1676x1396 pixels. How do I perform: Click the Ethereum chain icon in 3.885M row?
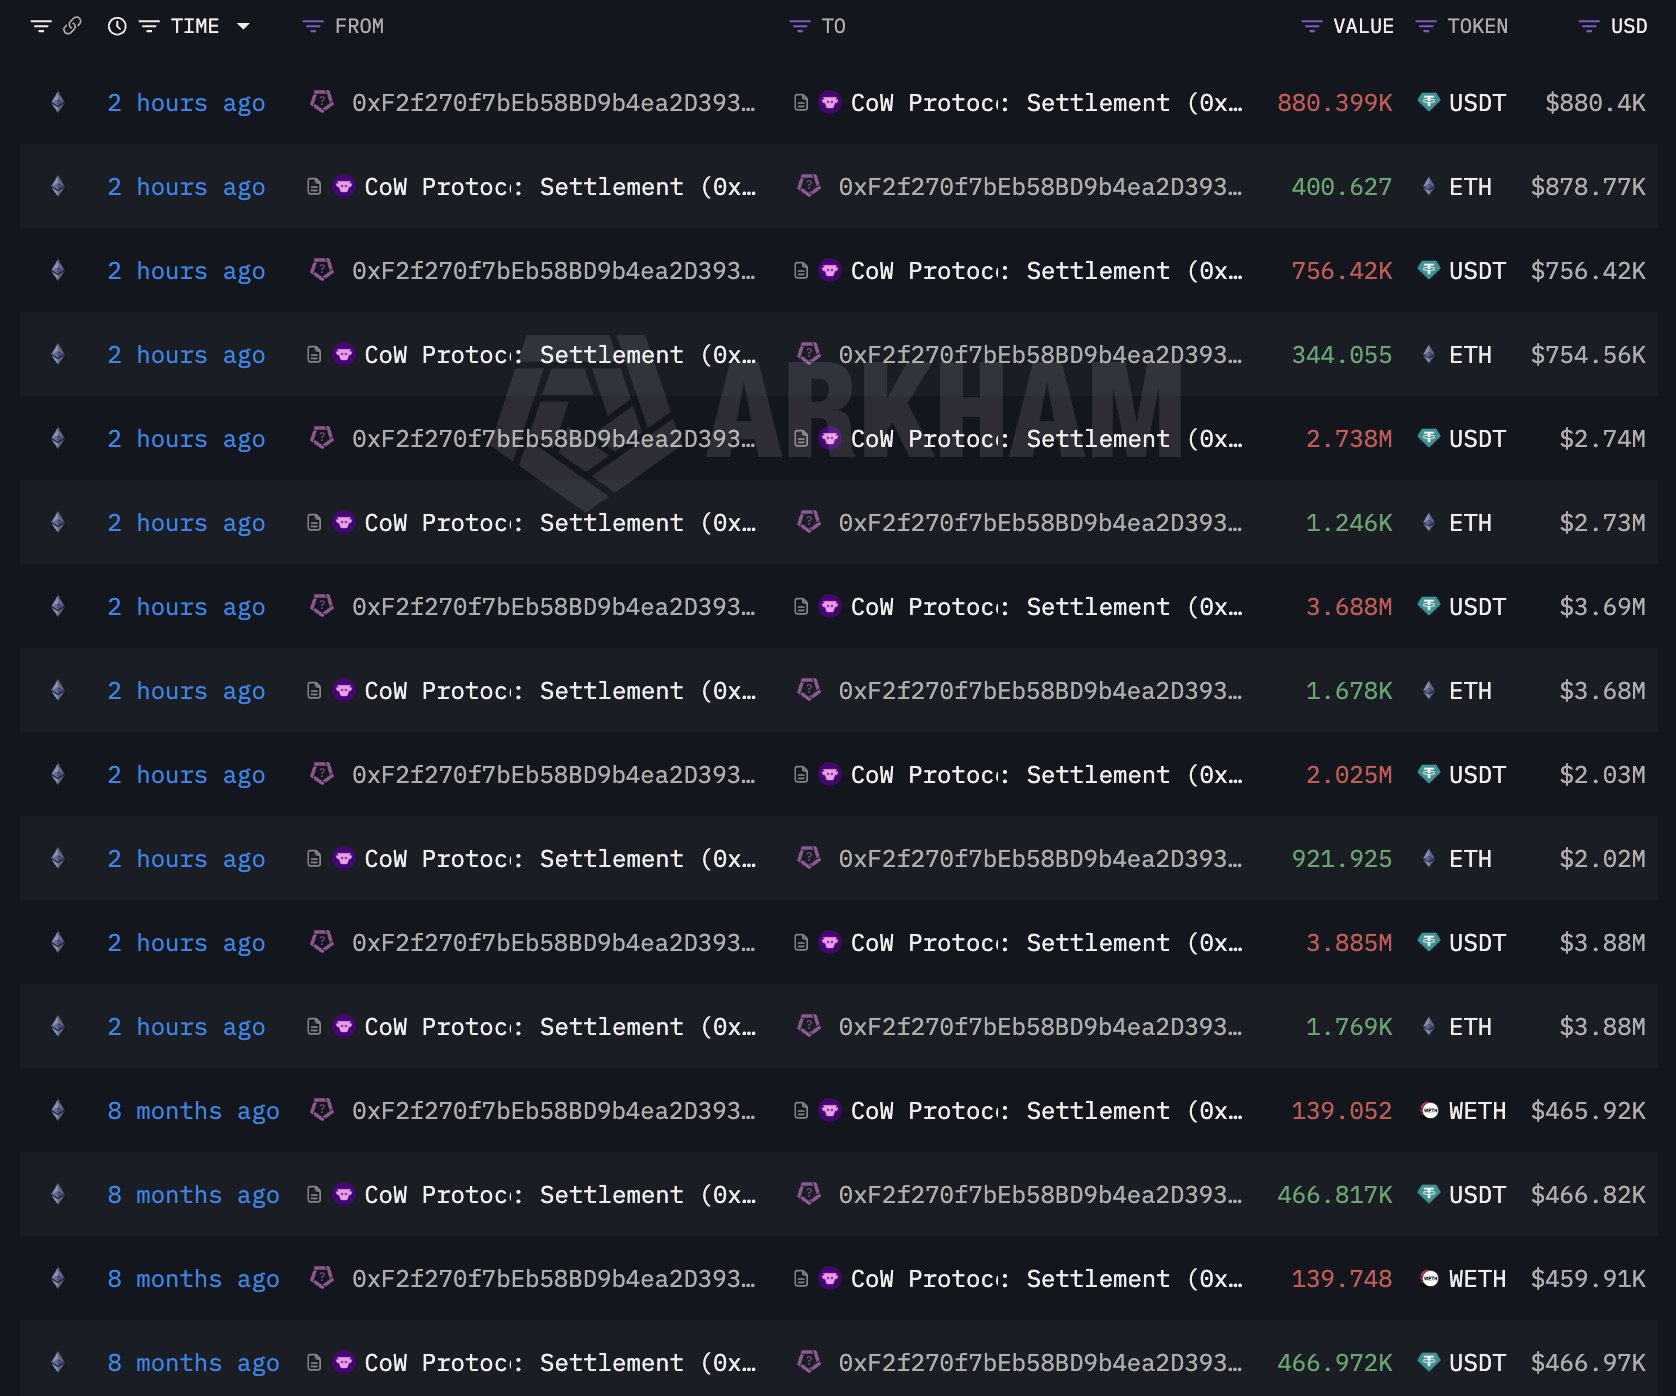[x=58, y=943]
